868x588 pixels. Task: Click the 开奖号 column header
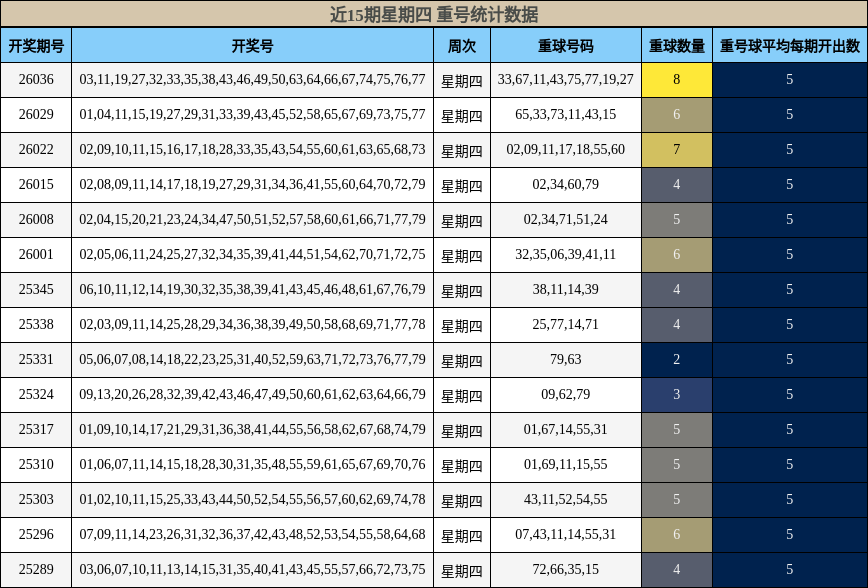[252, 44]
